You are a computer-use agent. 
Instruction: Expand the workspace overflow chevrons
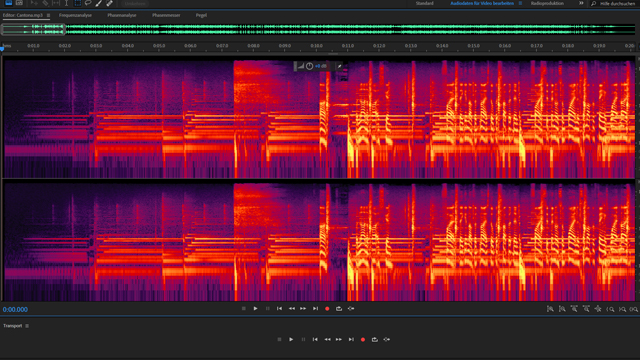[x=581, y=3]
